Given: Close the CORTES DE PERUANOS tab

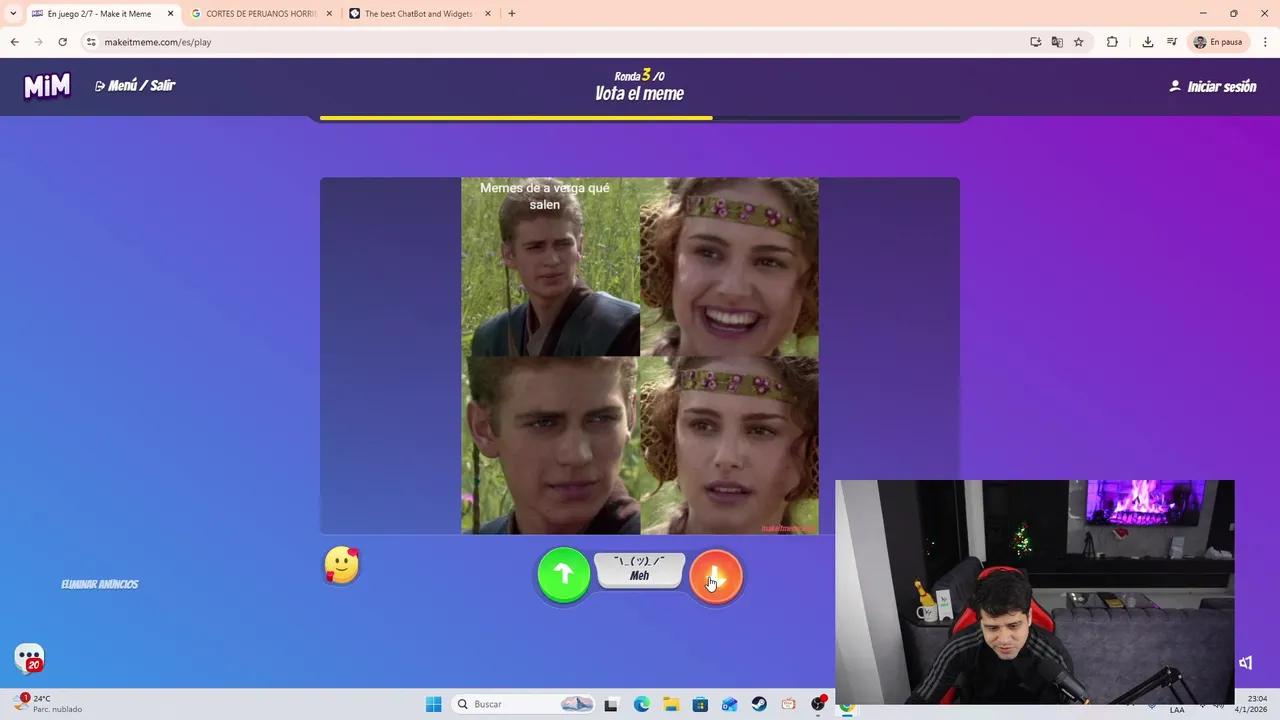Looking at the screenshot, I should (x=329, y=14).
